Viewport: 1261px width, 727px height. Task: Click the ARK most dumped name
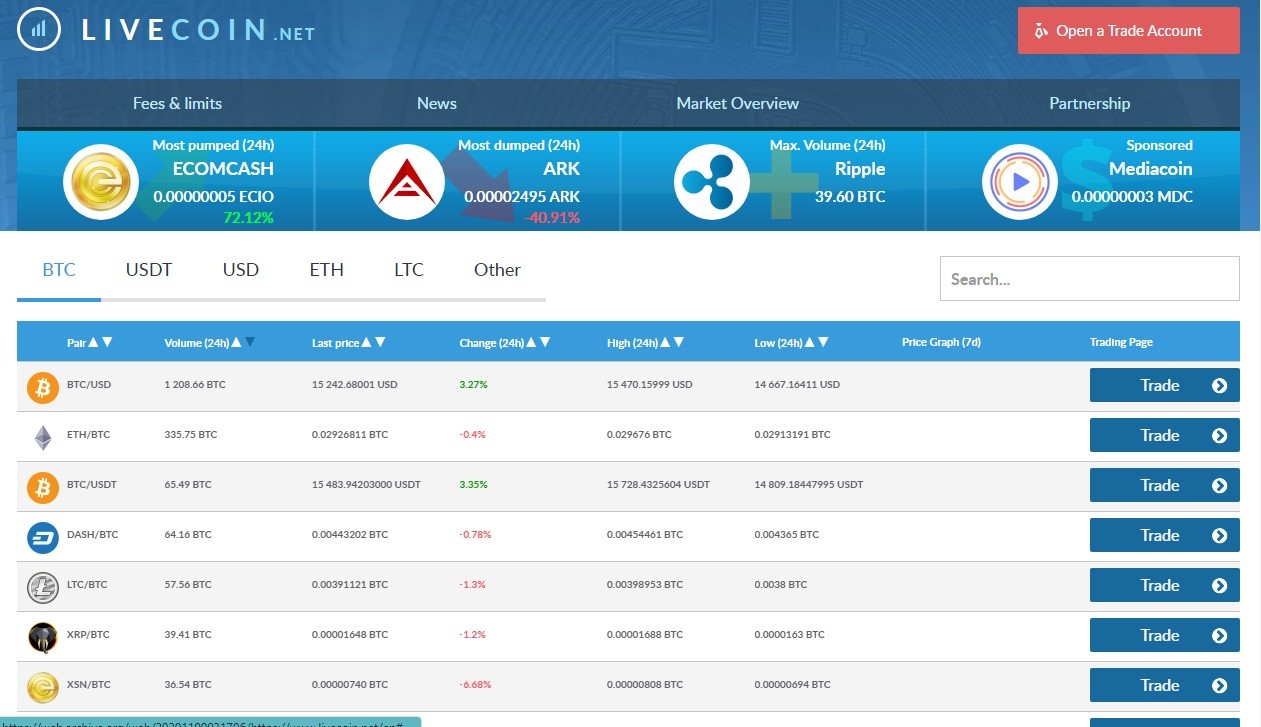pos(562,169)
